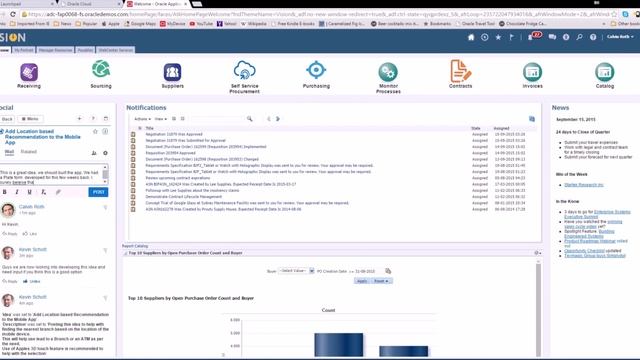This screenshot has width=640, height=360.
Task: Open the Monitor Processes gears icon
Action: point(388,72)
